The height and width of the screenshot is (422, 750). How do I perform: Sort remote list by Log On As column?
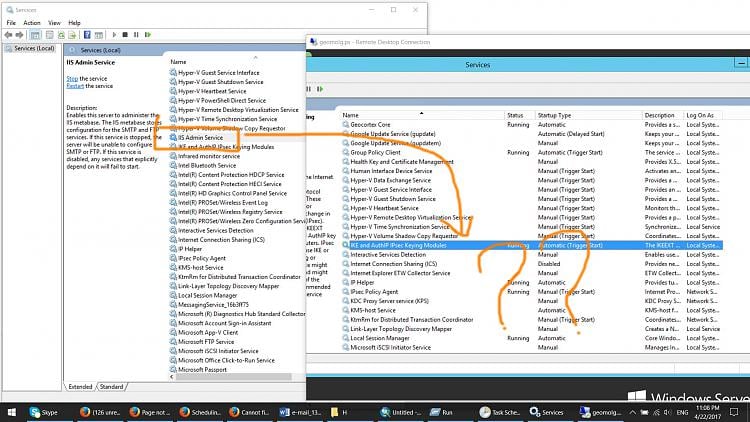[702, 115]
